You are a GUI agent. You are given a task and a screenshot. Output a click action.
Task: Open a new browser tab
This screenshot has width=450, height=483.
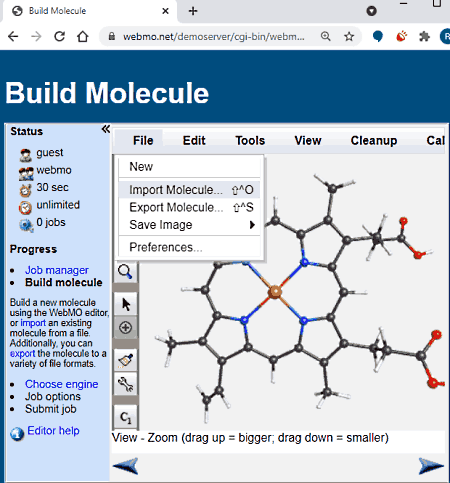click(x=193, y=11)
